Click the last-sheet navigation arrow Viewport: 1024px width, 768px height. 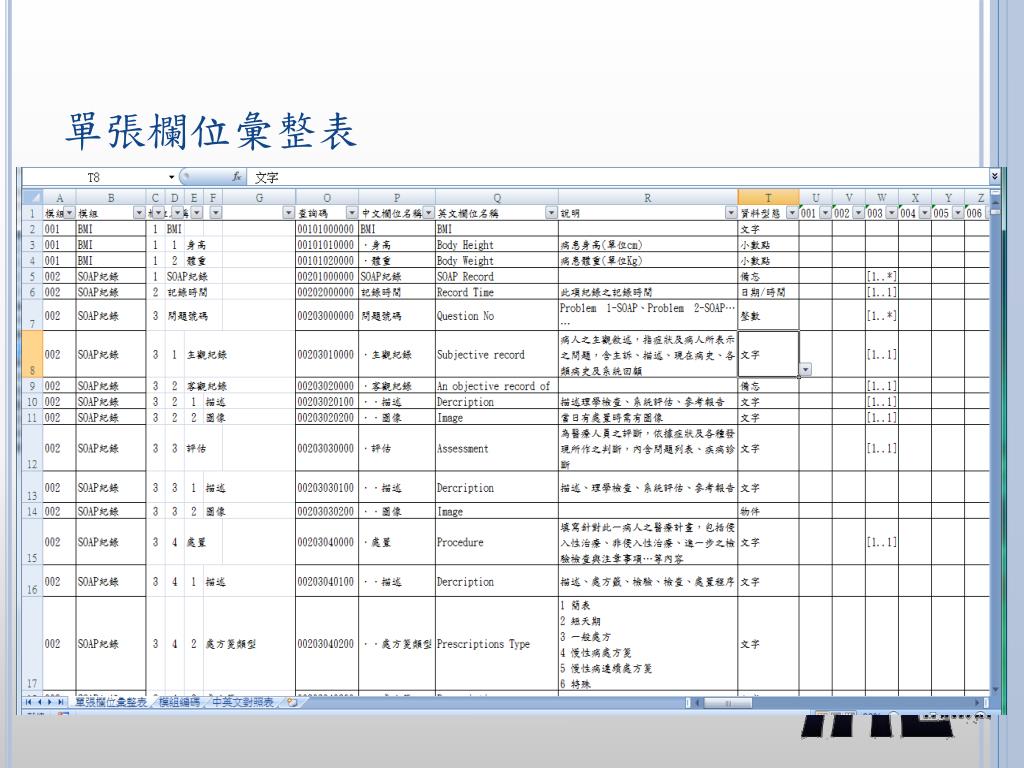(x=61, y=702)
